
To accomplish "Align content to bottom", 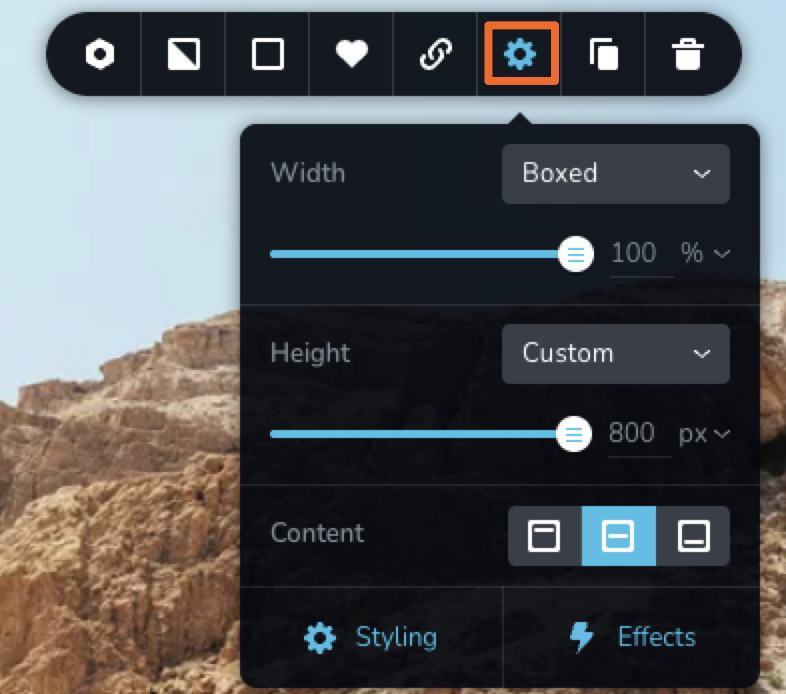I will (693, 536).
